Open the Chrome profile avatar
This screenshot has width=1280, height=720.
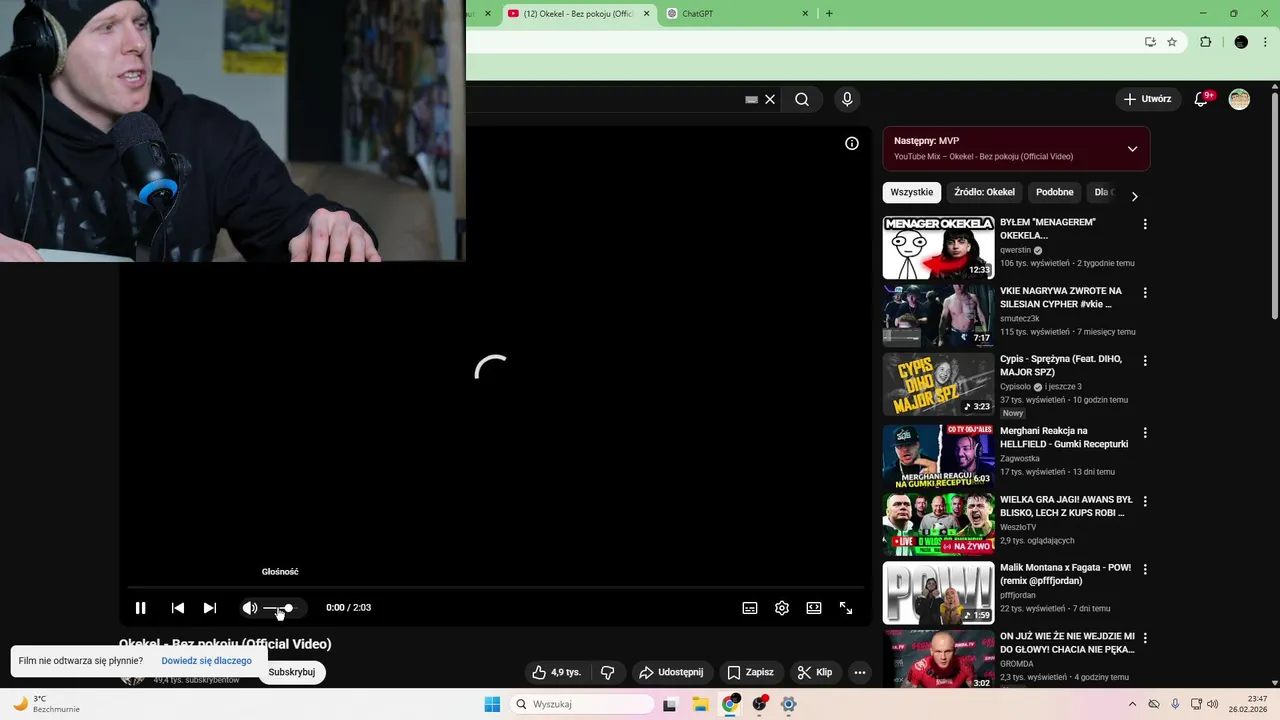click(1241, 42)
